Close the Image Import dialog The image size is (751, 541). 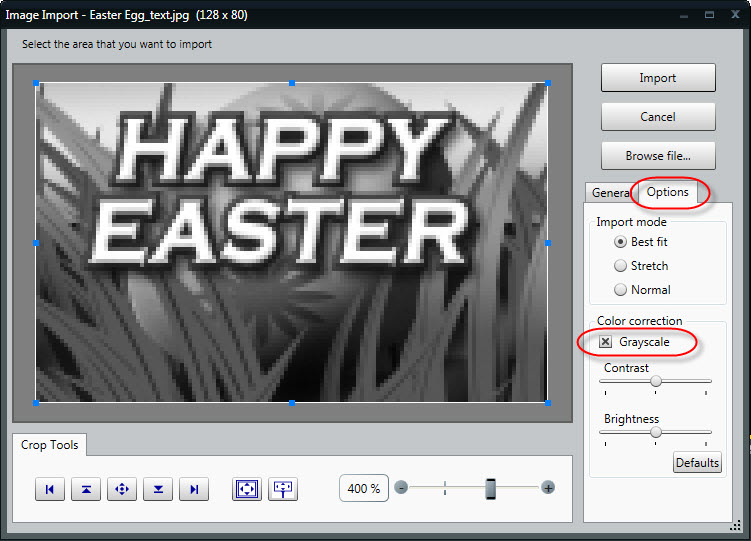(x=736, y=14)
